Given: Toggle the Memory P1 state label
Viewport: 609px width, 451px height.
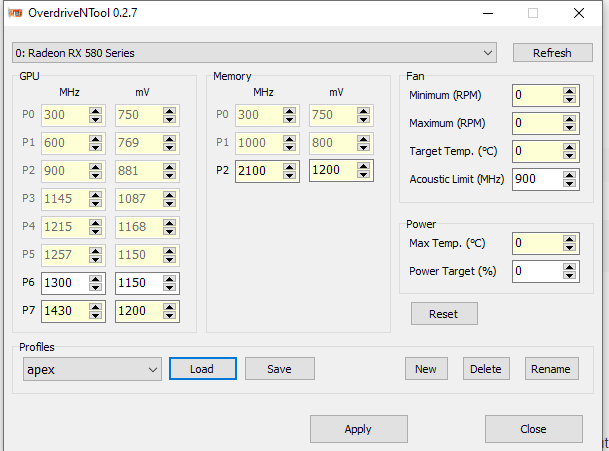Looking at the screenshot, I should [222, 143].
